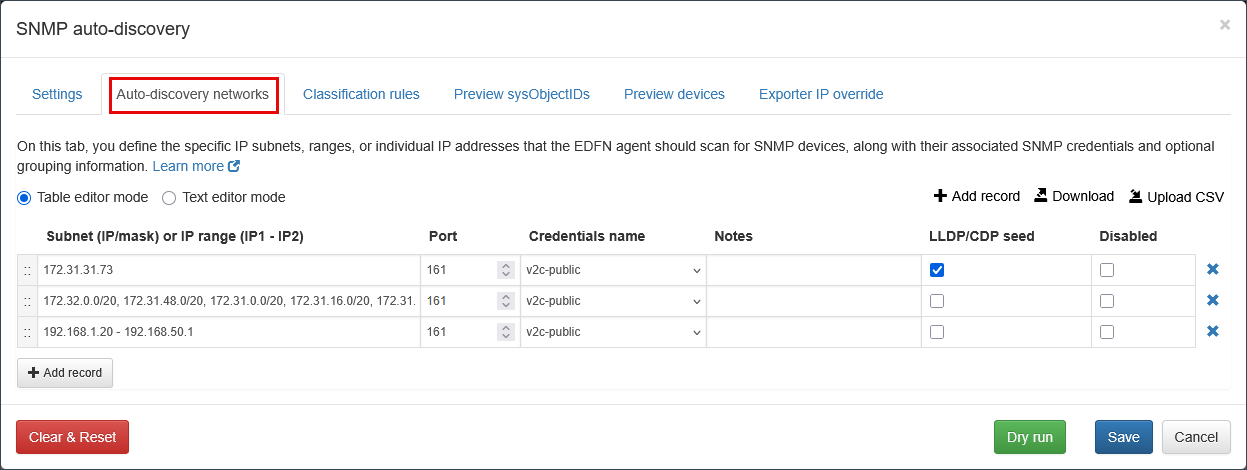The height and width of the screenshot is (470, 1247).
Task: Click the port stepper on the first row
Action: pyautogui.click(x=506, y=270)
